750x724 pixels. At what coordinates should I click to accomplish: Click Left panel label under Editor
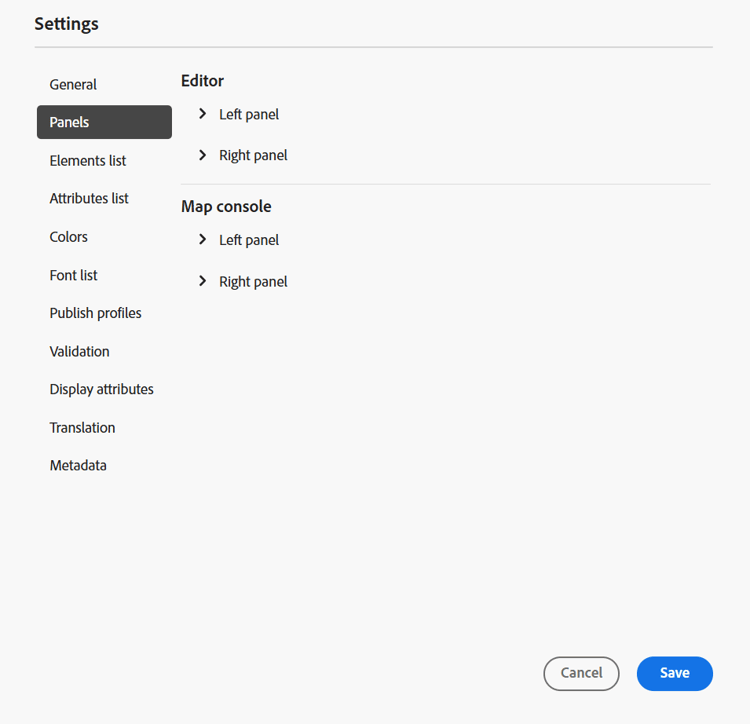coord(249,114)
